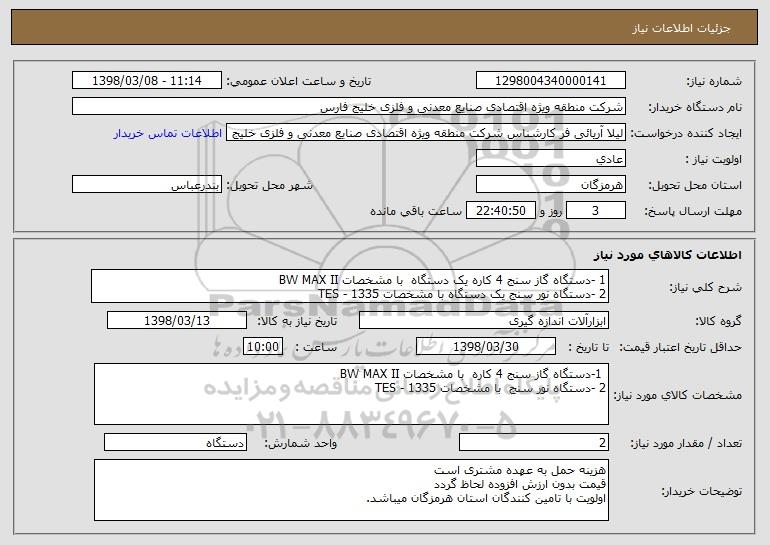This screenshot has height=545, width=770.
Task: Click the city field showing بندرعباس
Action: [x=147, y=185]
